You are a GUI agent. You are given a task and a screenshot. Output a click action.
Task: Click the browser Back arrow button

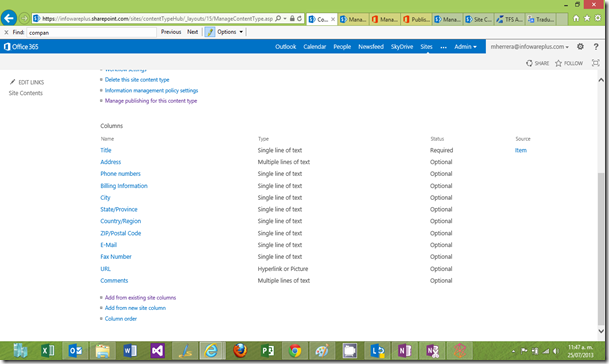9,18
